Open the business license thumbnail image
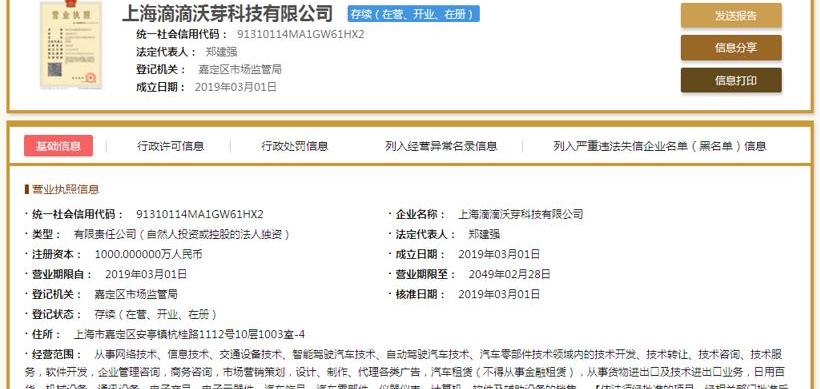Viewport: 820px width, 389px height. click(71, 44)
